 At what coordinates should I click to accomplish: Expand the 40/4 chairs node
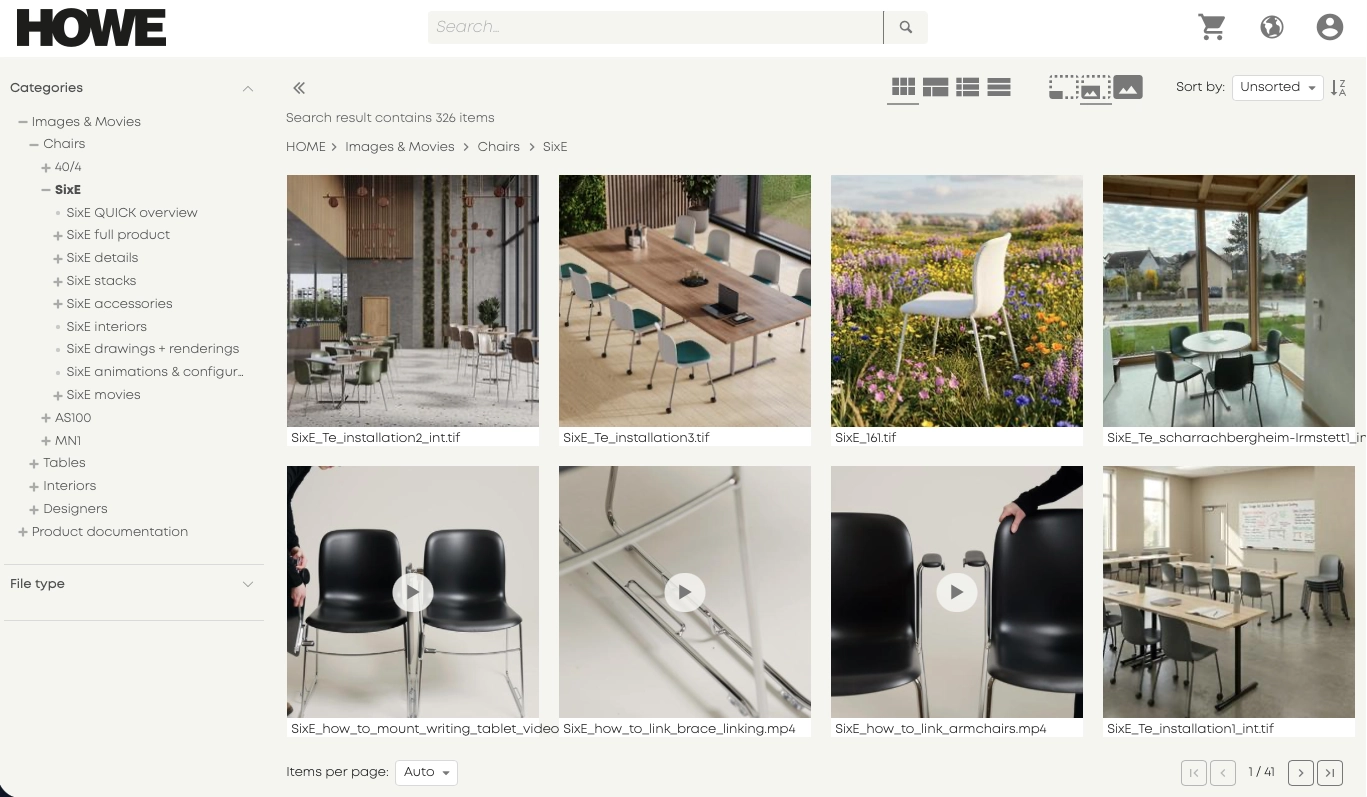tap(46, 167)
